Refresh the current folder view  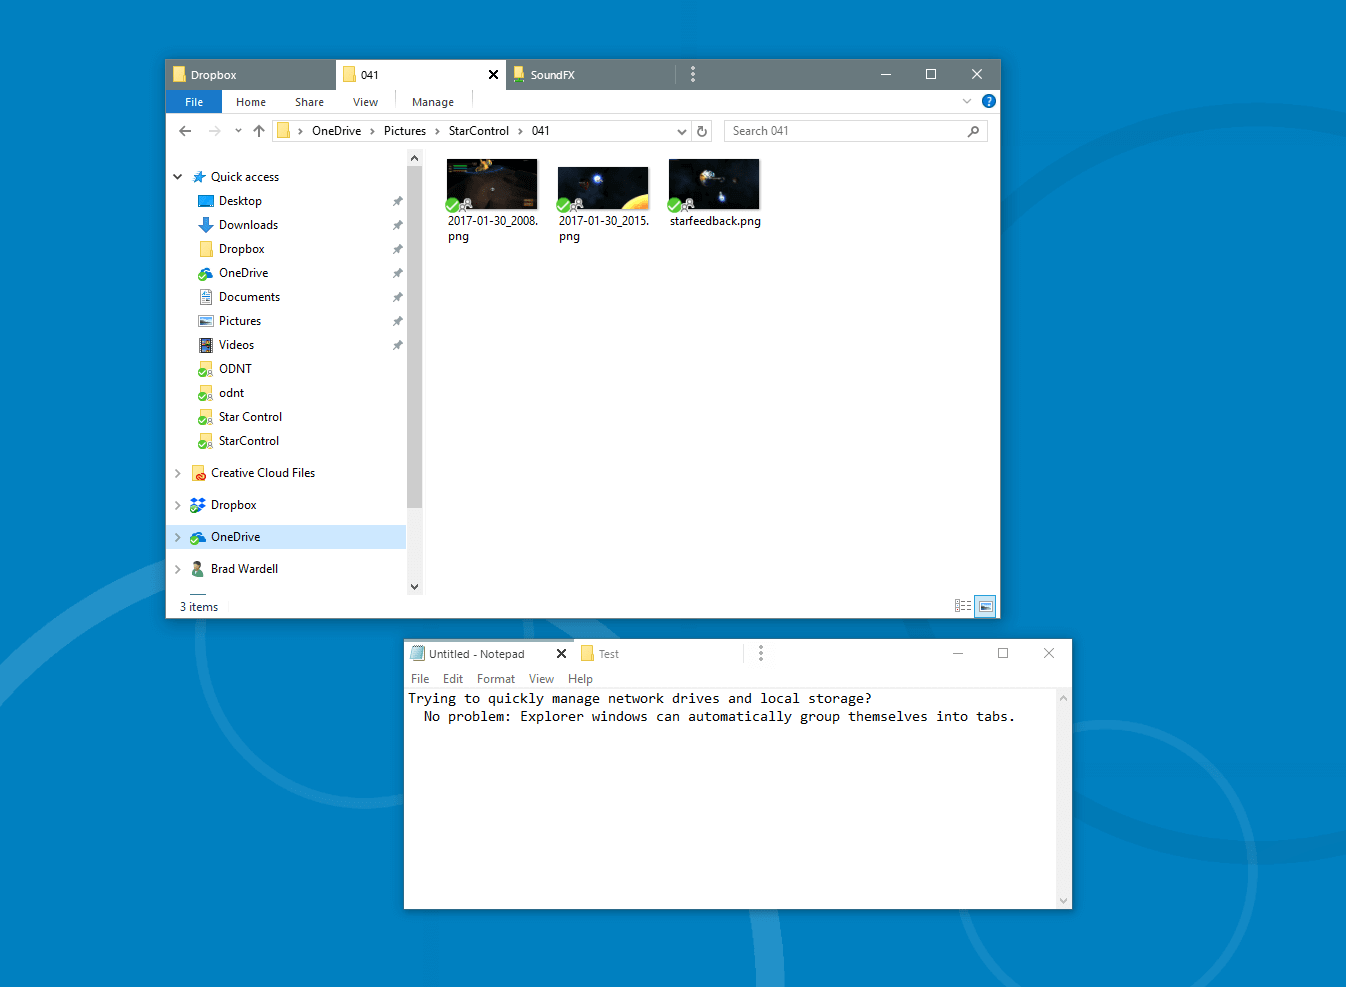coord(702,131)
